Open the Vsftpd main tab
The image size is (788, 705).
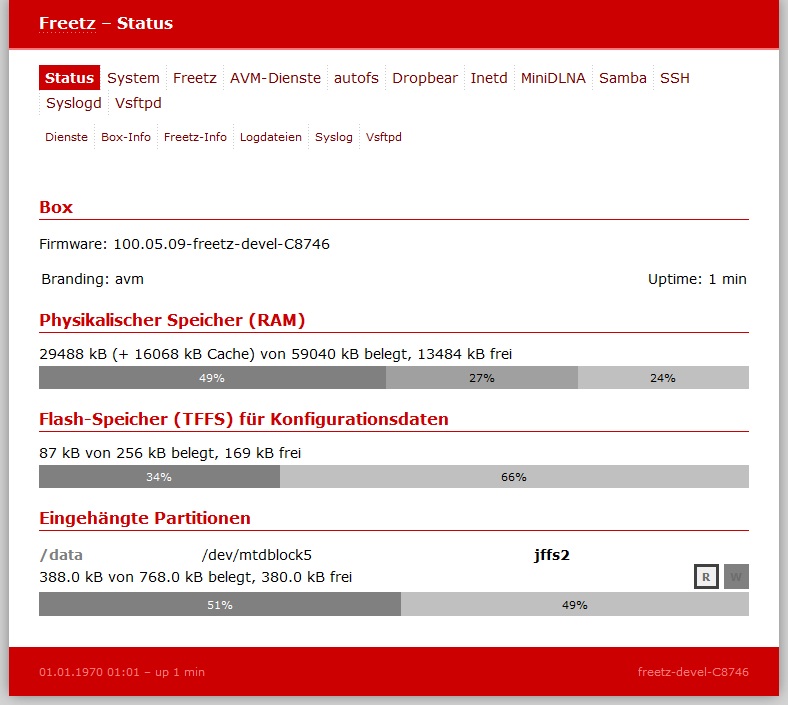tap(138, 103)
